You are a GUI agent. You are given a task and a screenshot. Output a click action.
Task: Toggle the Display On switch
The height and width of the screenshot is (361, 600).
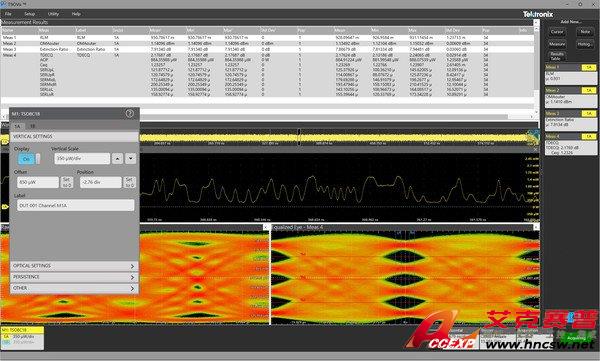click(28, 159)
